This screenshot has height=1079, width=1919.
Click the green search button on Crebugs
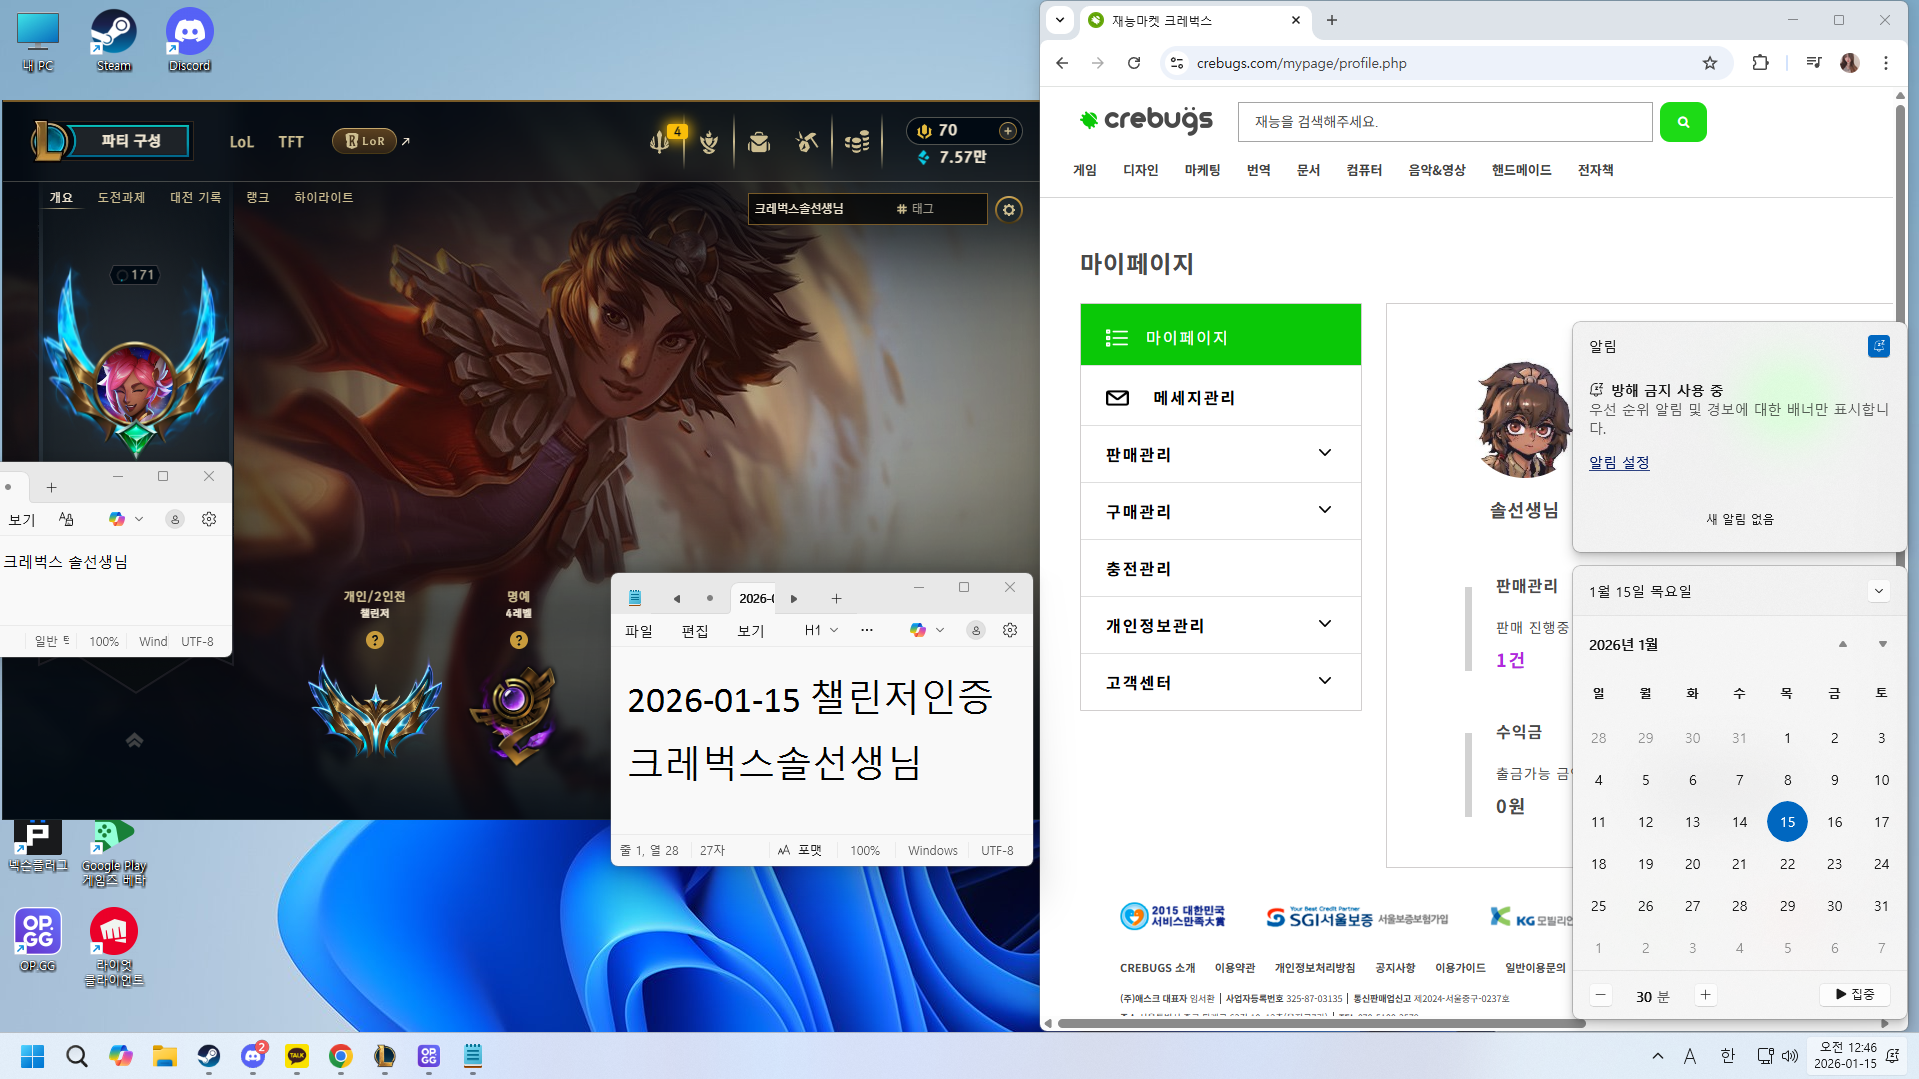click(1683, 122)
